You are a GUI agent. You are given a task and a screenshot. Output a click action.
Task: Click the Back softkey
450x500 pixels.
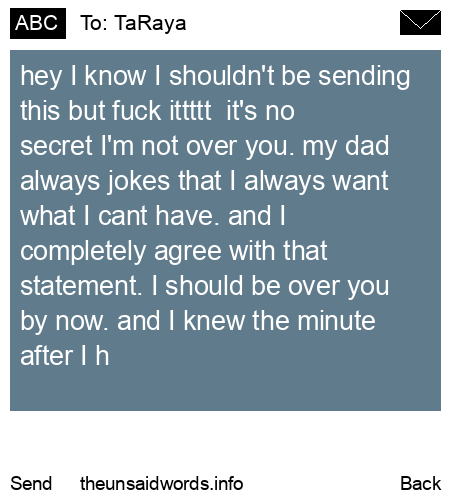pyautogui.click(x=421, y=483)
